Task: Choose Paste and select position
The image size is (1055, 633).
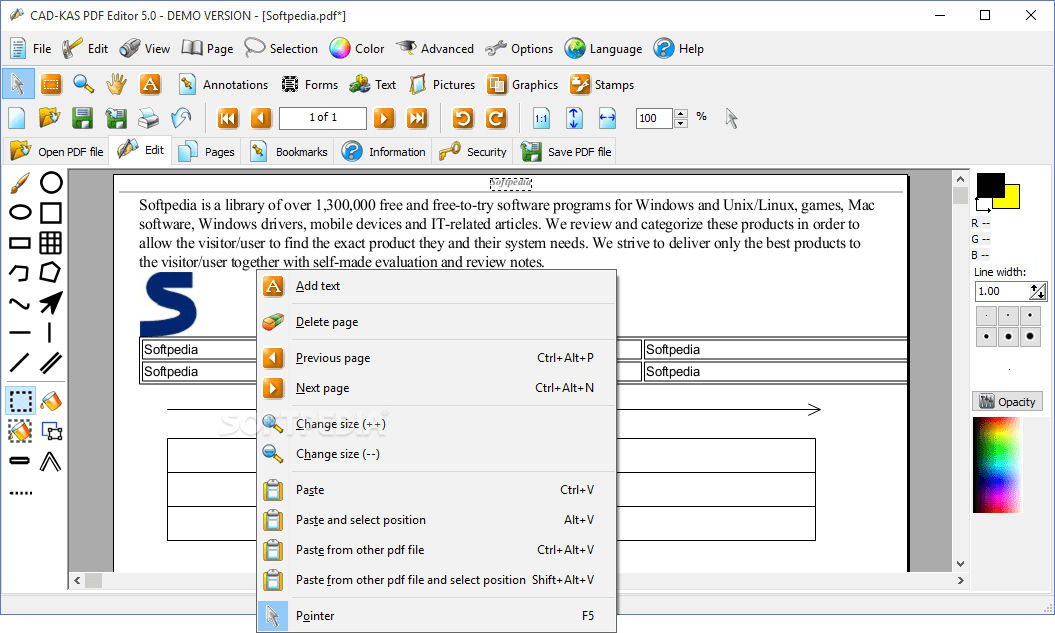Action: click(437, 520)
